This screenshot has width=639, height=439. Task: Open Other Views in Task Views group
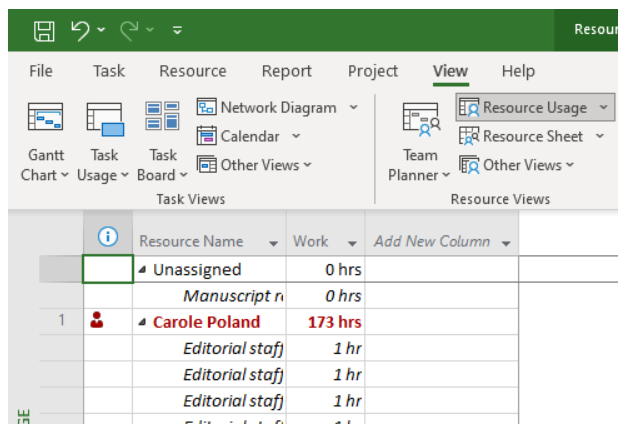point(254,165)
